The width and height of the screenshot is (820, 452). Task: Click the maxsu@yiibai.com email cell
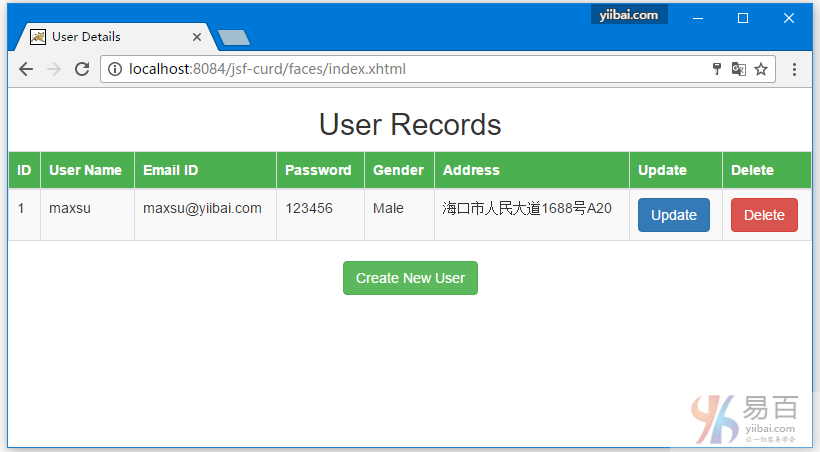pyautogui.click(x=202, y=208)
